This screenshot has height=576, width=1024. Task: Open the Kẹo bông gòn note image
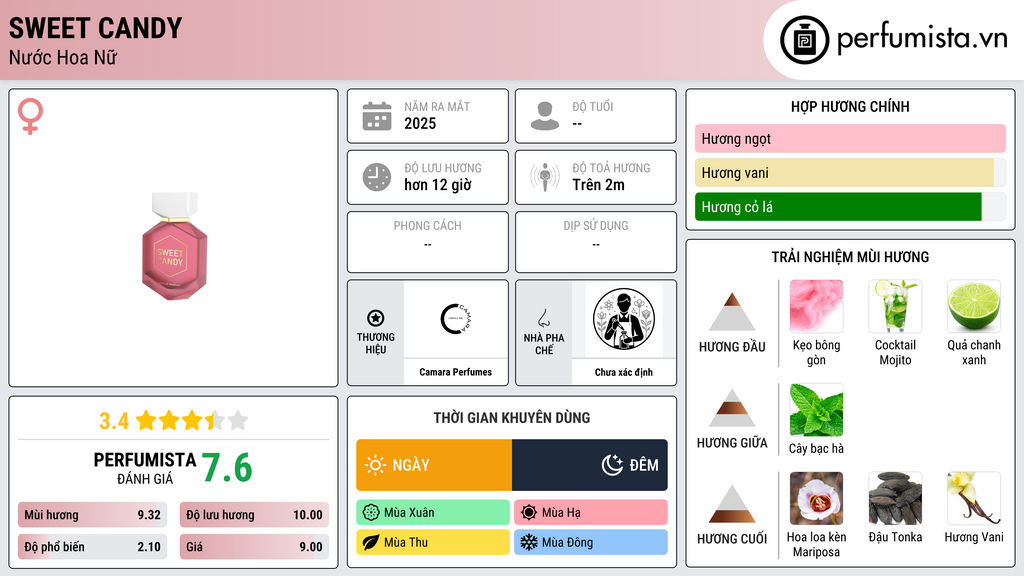click(816, 306)
